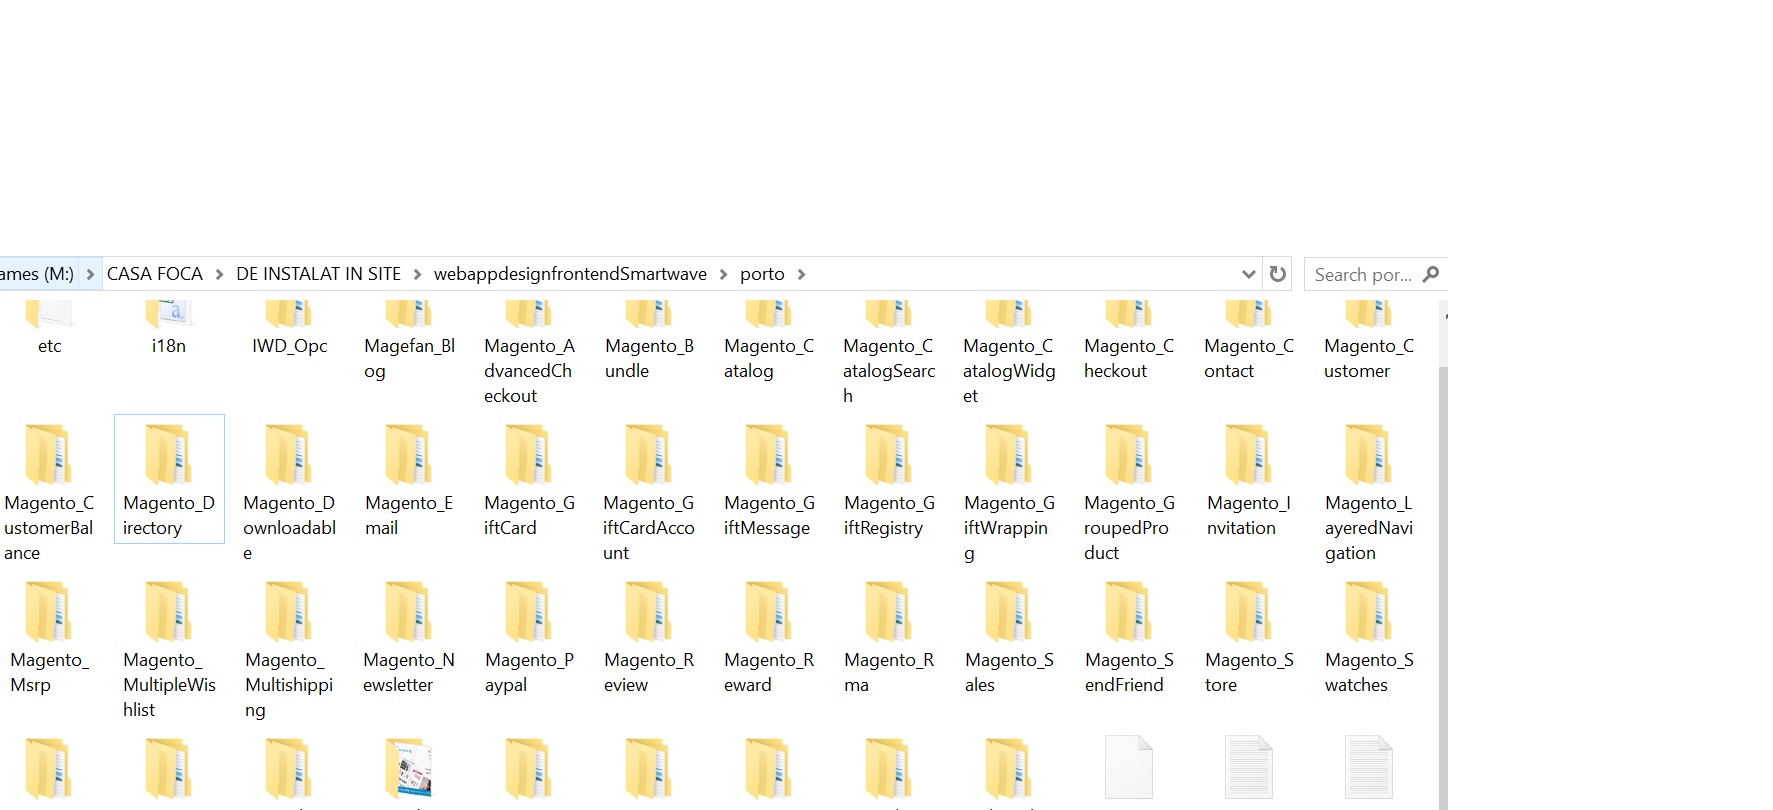Select the Magefan_Blog folder label
The image size is (1773, 810).
click(409, 358)
